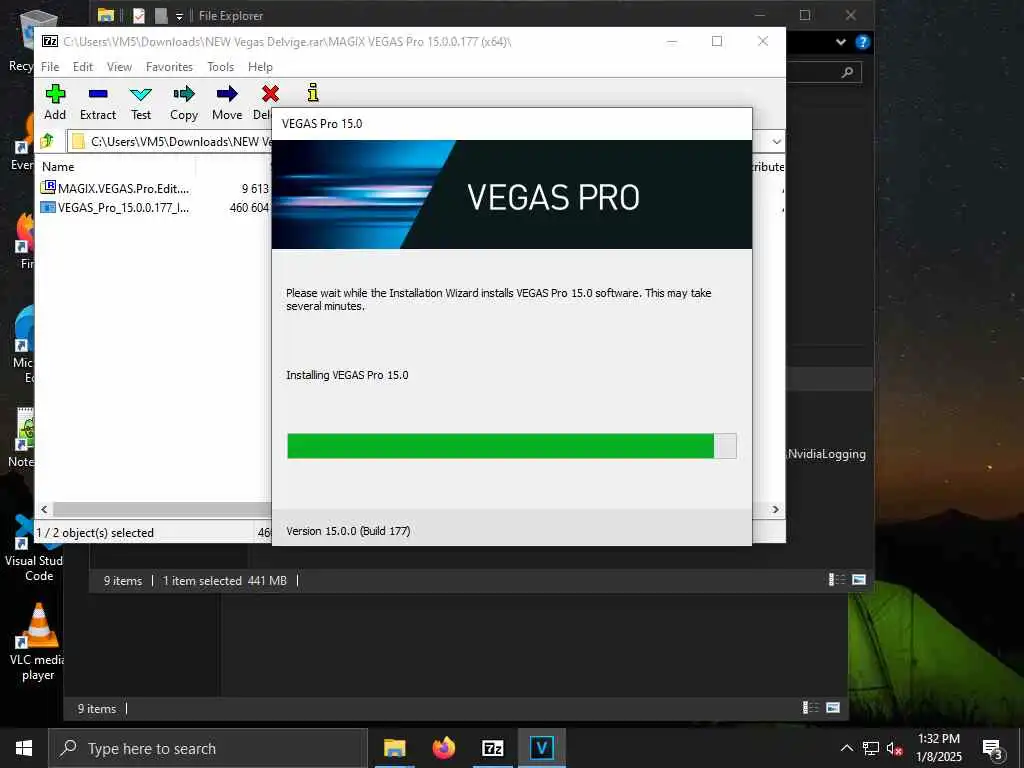Click the 7-Zip horizontal scrollbar track
1024x768 pixels.
(x=161, y=509)
